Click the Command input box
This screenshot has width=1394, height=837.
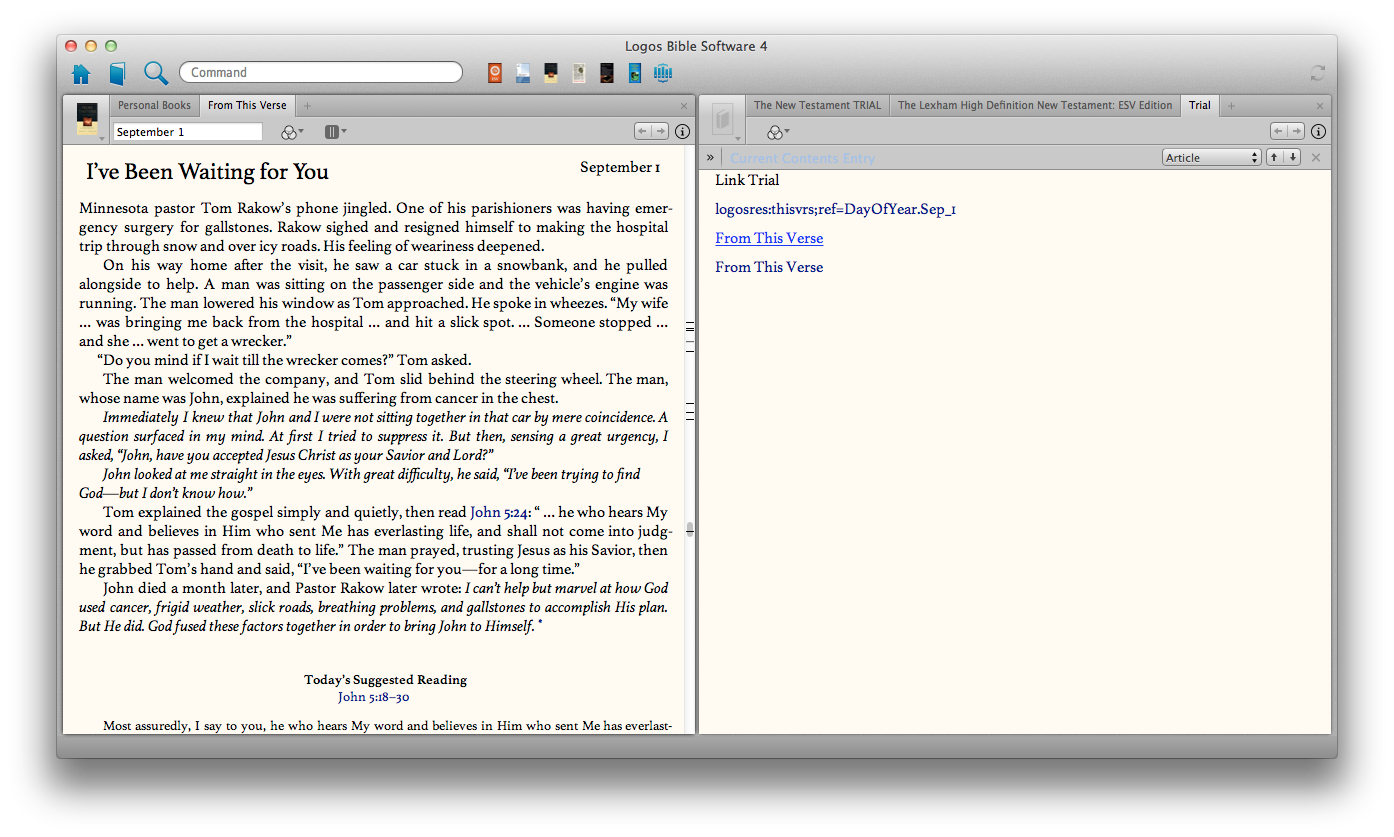coord(321,72)
